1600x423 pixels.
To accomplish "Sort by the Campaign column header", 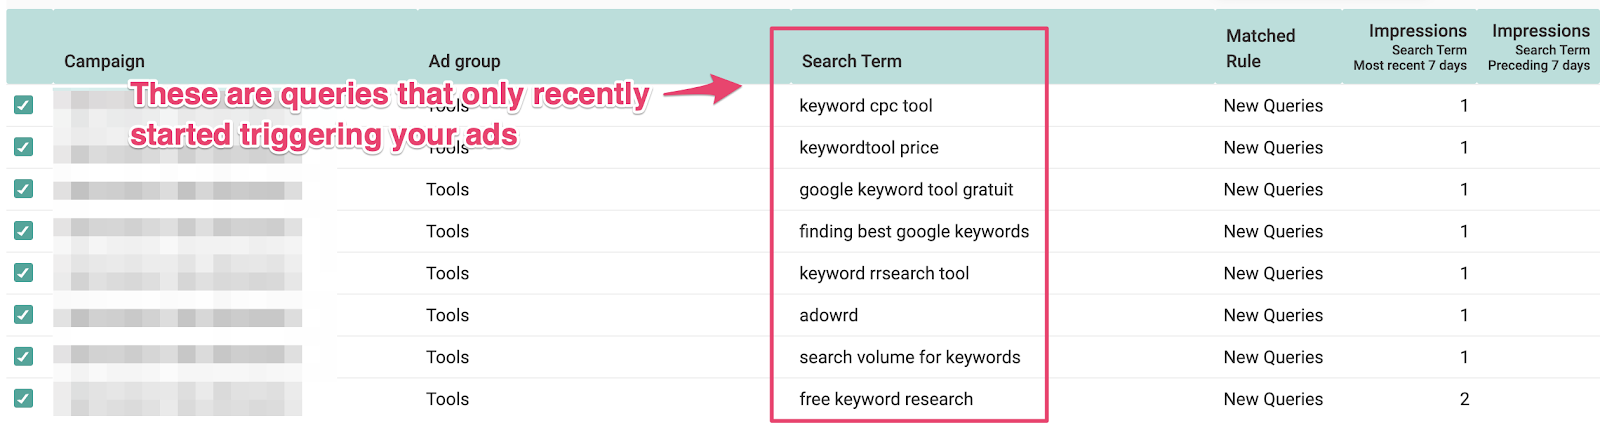I will (104, 61).
